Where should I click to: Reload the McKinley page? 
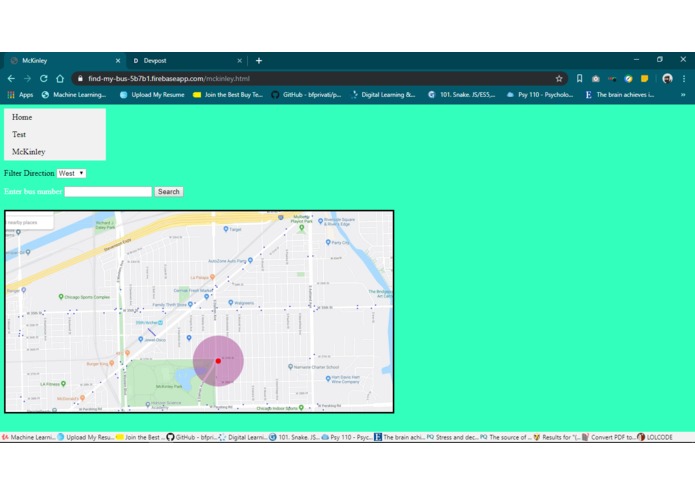click(43, 78)
